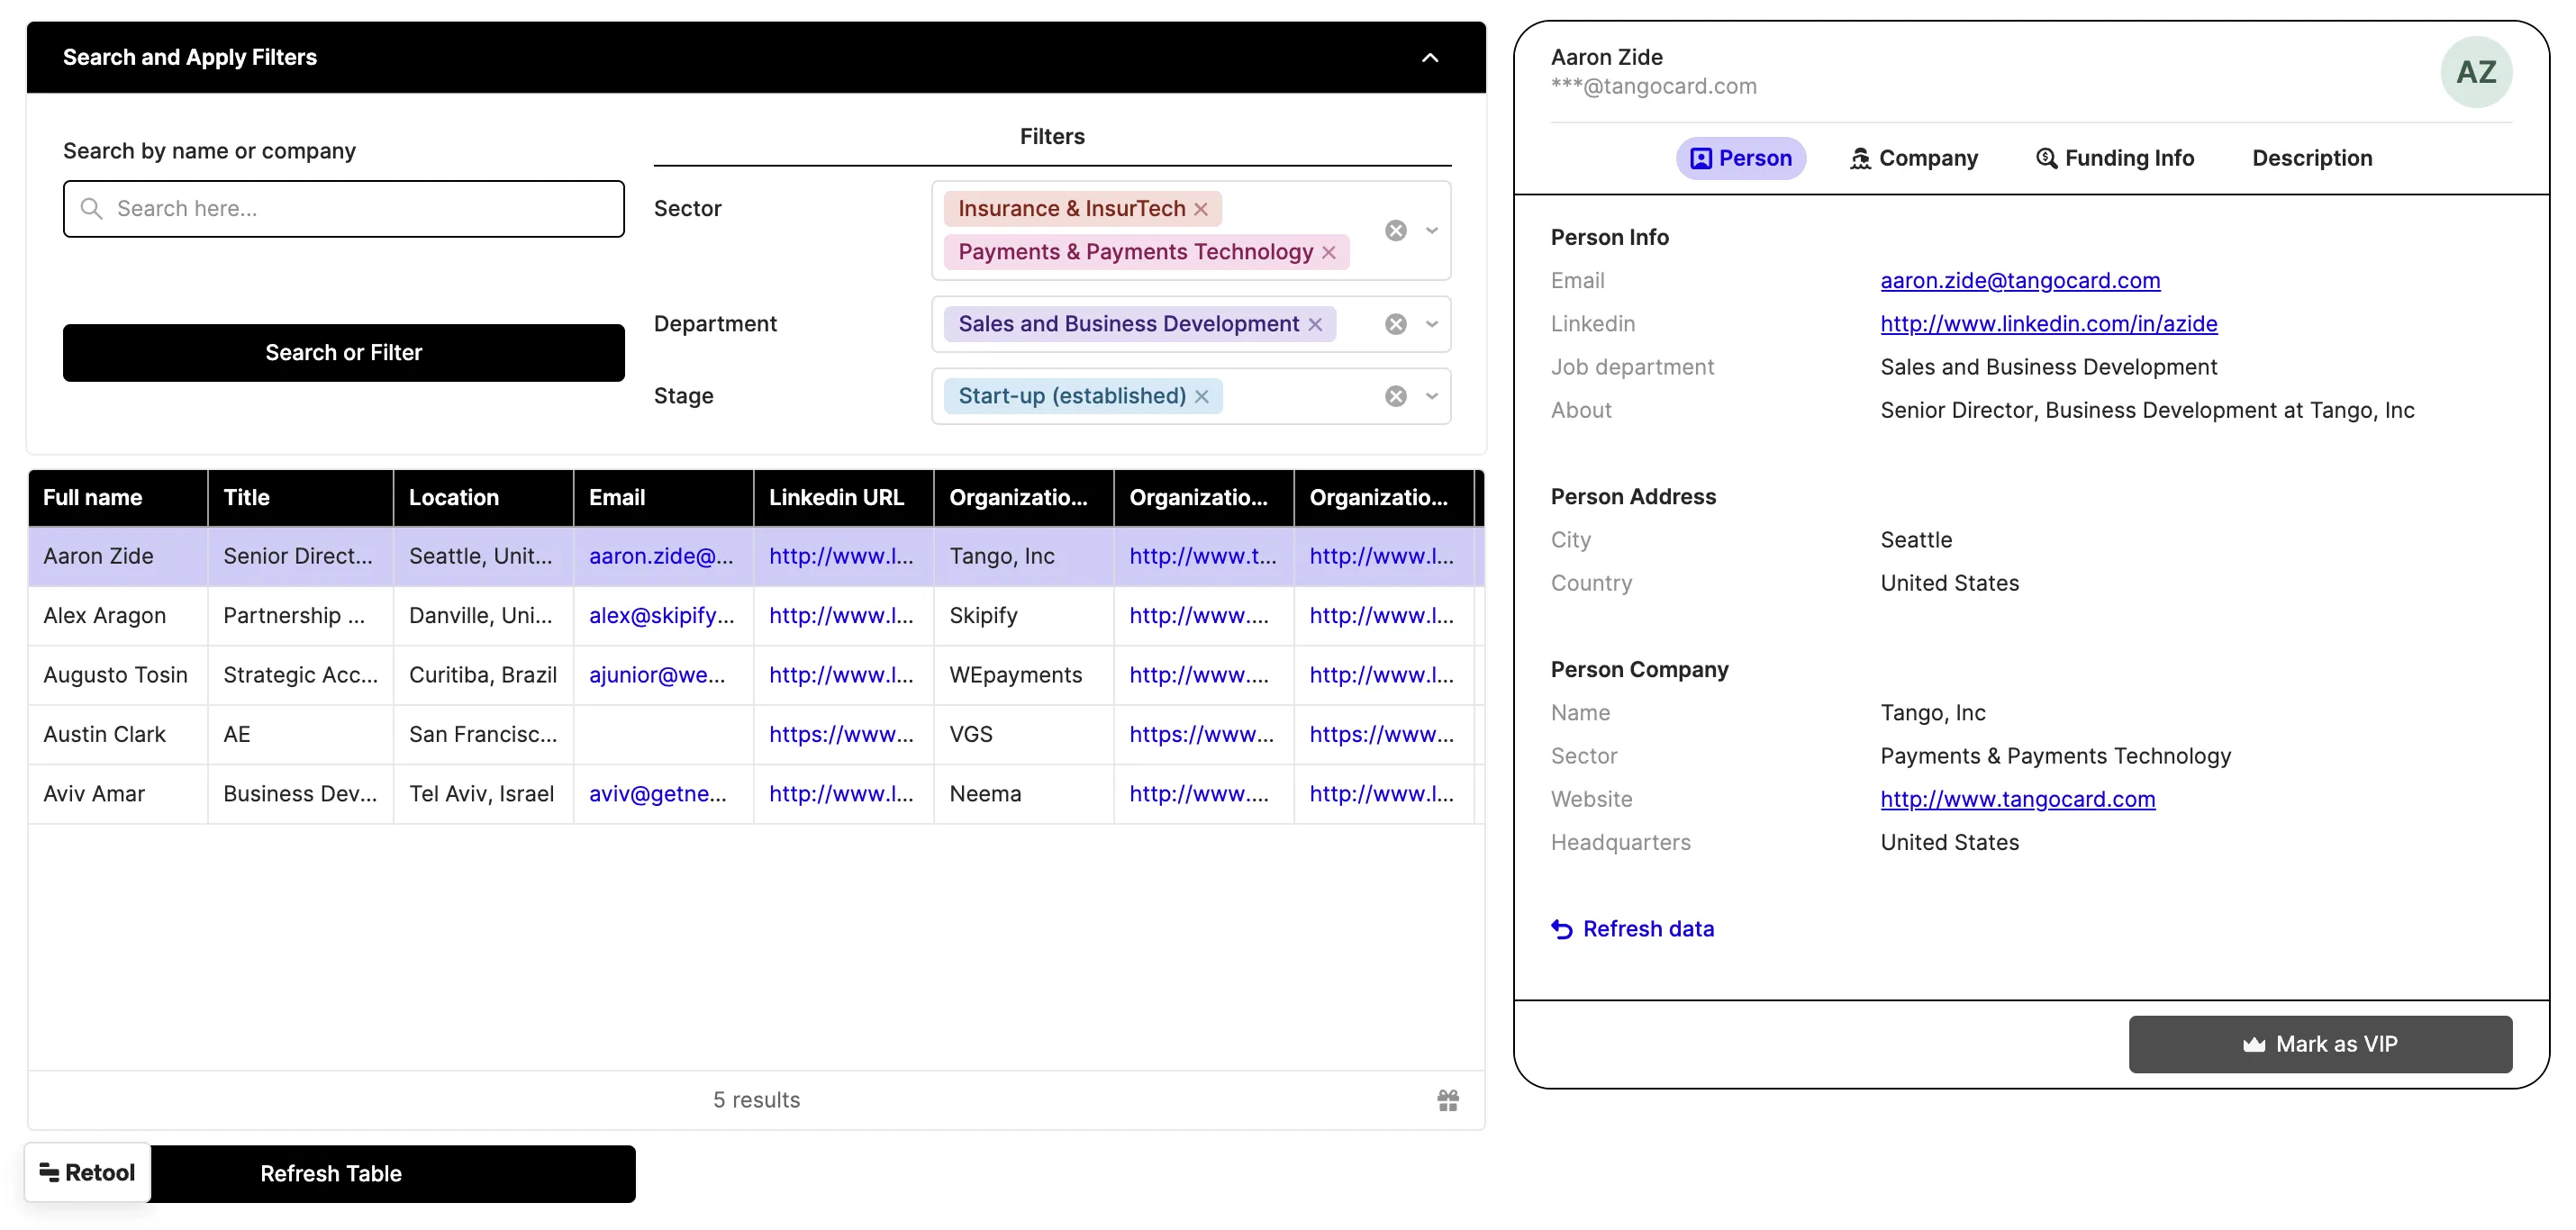2576x1230 pixels.
Task: Clear all Department filter selections
Action: click(x=1395, y=325)
